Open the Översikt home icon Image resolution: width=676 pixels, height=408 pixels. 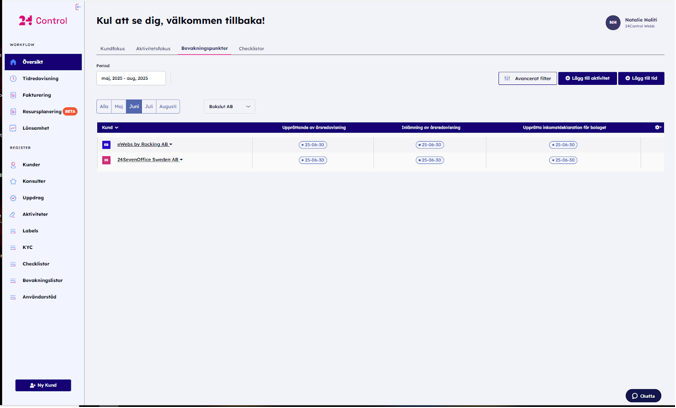[x=13, y=62]
